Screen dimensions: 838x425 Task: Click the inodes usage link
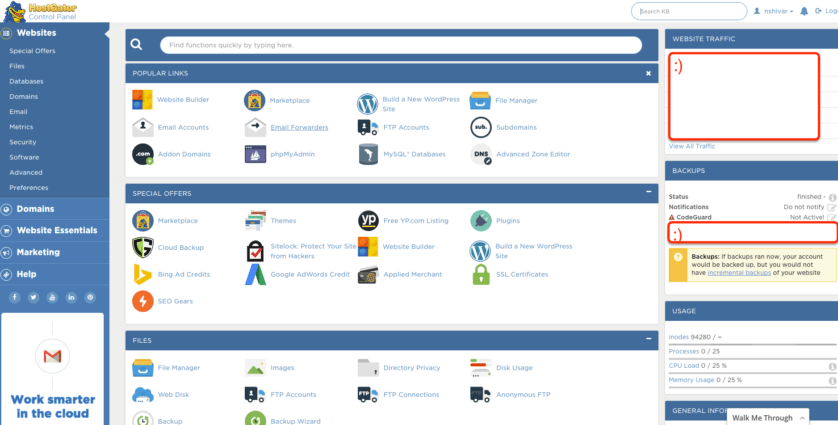(679, 337)
